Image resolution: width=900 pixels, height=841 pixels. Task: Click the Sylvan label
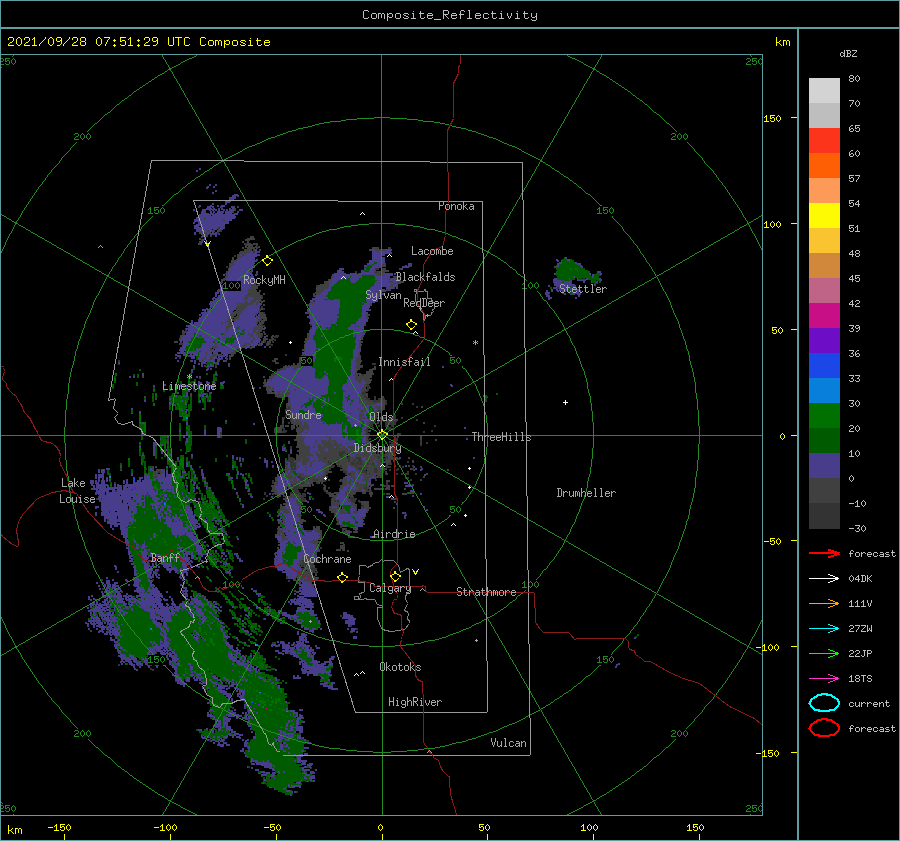click(383, 295)
